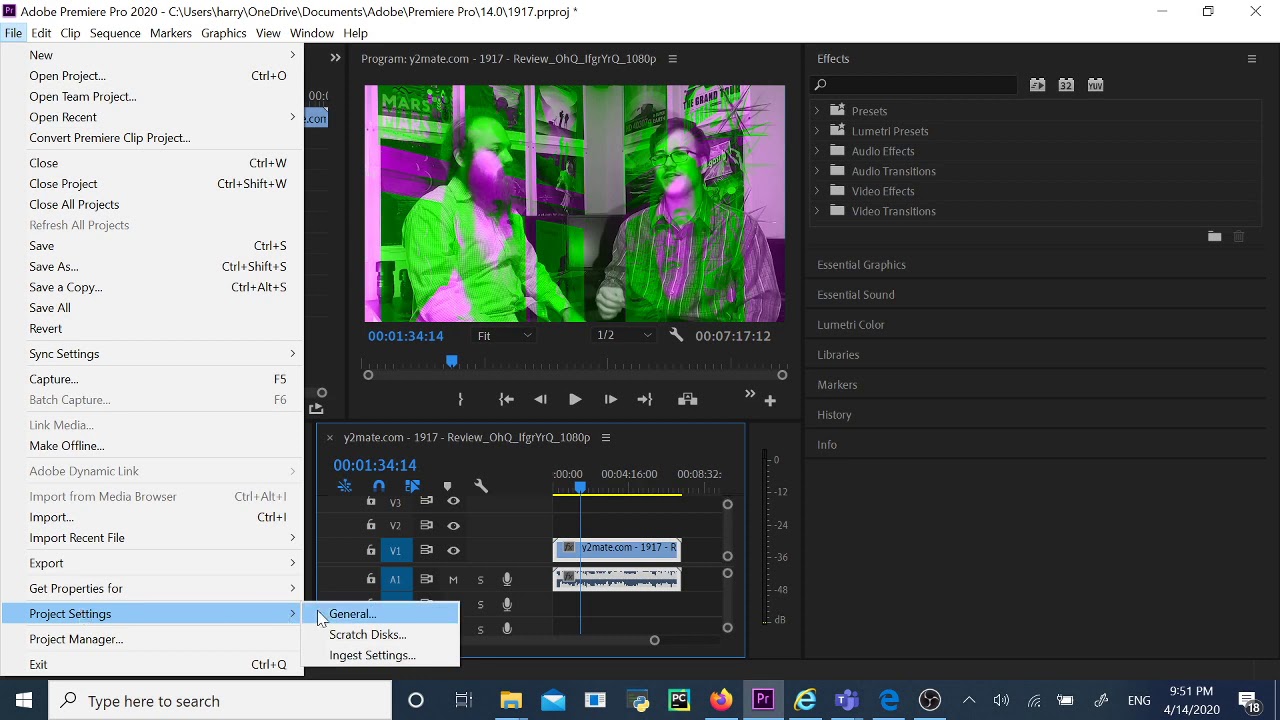Toggle lock on V2 track

click(x=371, y=526)
